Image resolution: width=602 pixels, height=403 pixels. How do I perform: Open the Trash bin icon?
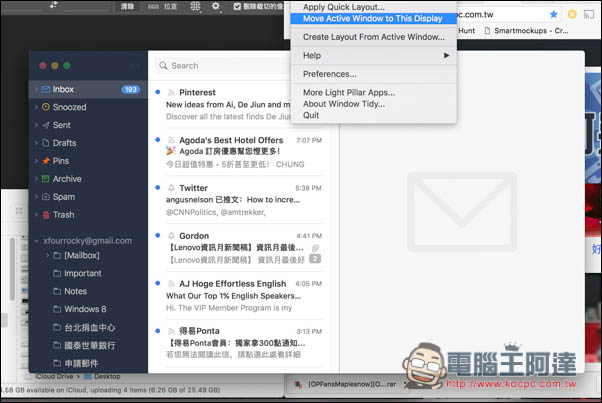(46, 215)
